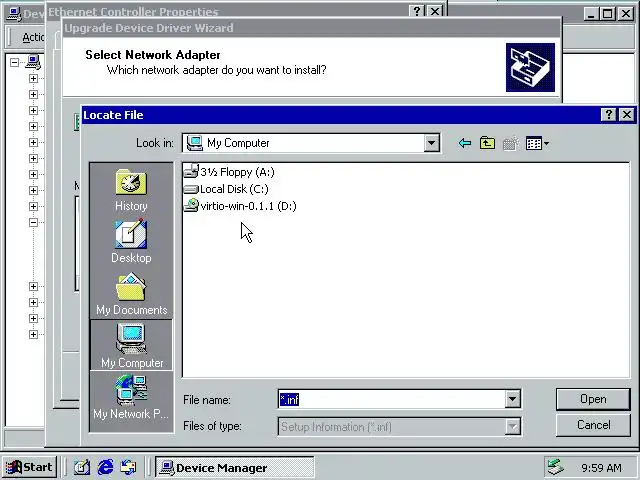Click the Start button
The width and height of the screenshot is (640, 480).
[x=29, y=467]
